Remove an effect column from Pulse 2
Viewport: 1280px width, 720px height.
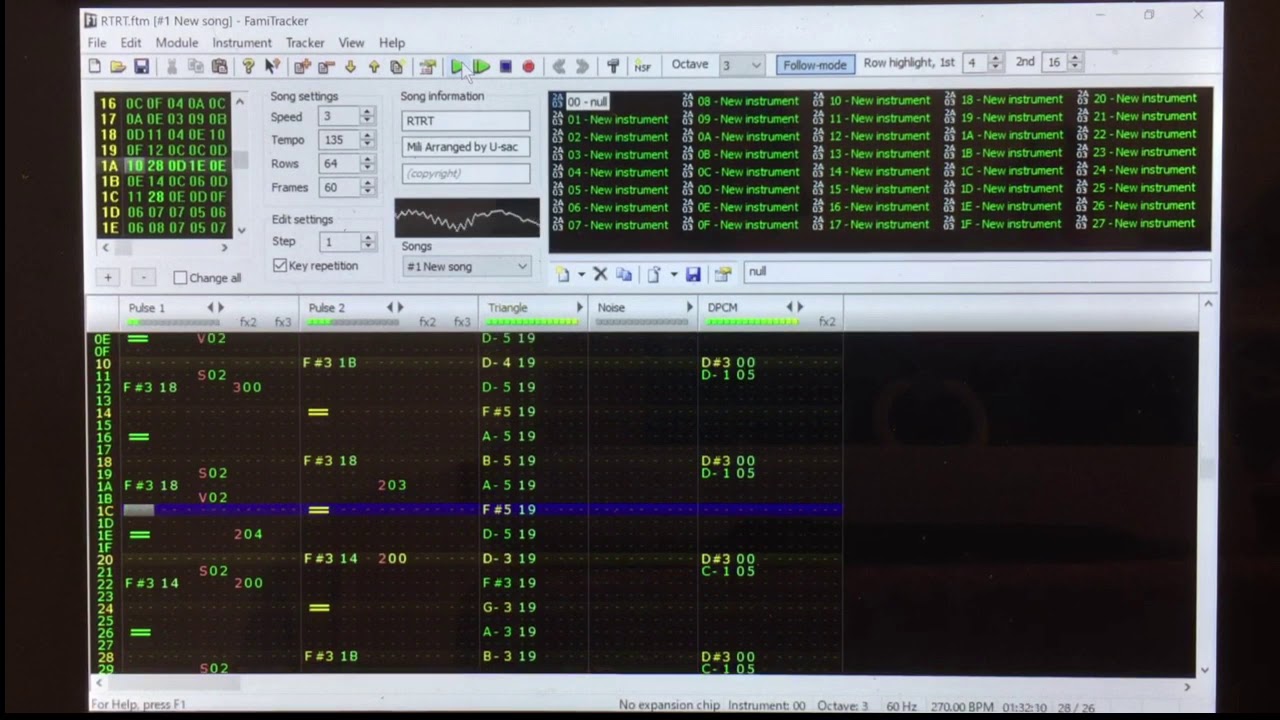pyautogui.click(x=390, y=308)
